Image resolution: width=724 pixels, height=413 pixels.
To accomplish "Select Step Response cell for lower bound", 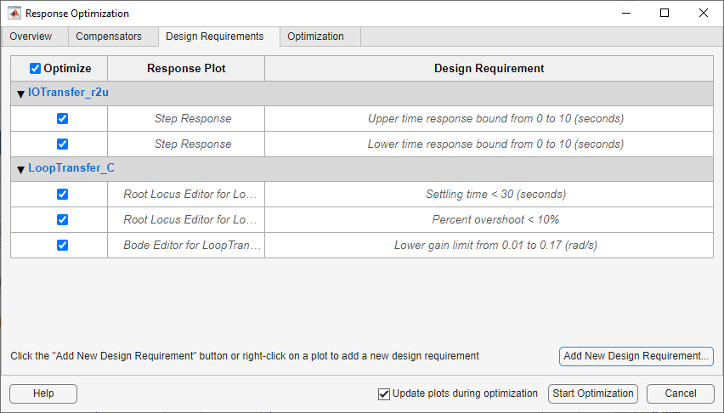I will pos(186,144).
